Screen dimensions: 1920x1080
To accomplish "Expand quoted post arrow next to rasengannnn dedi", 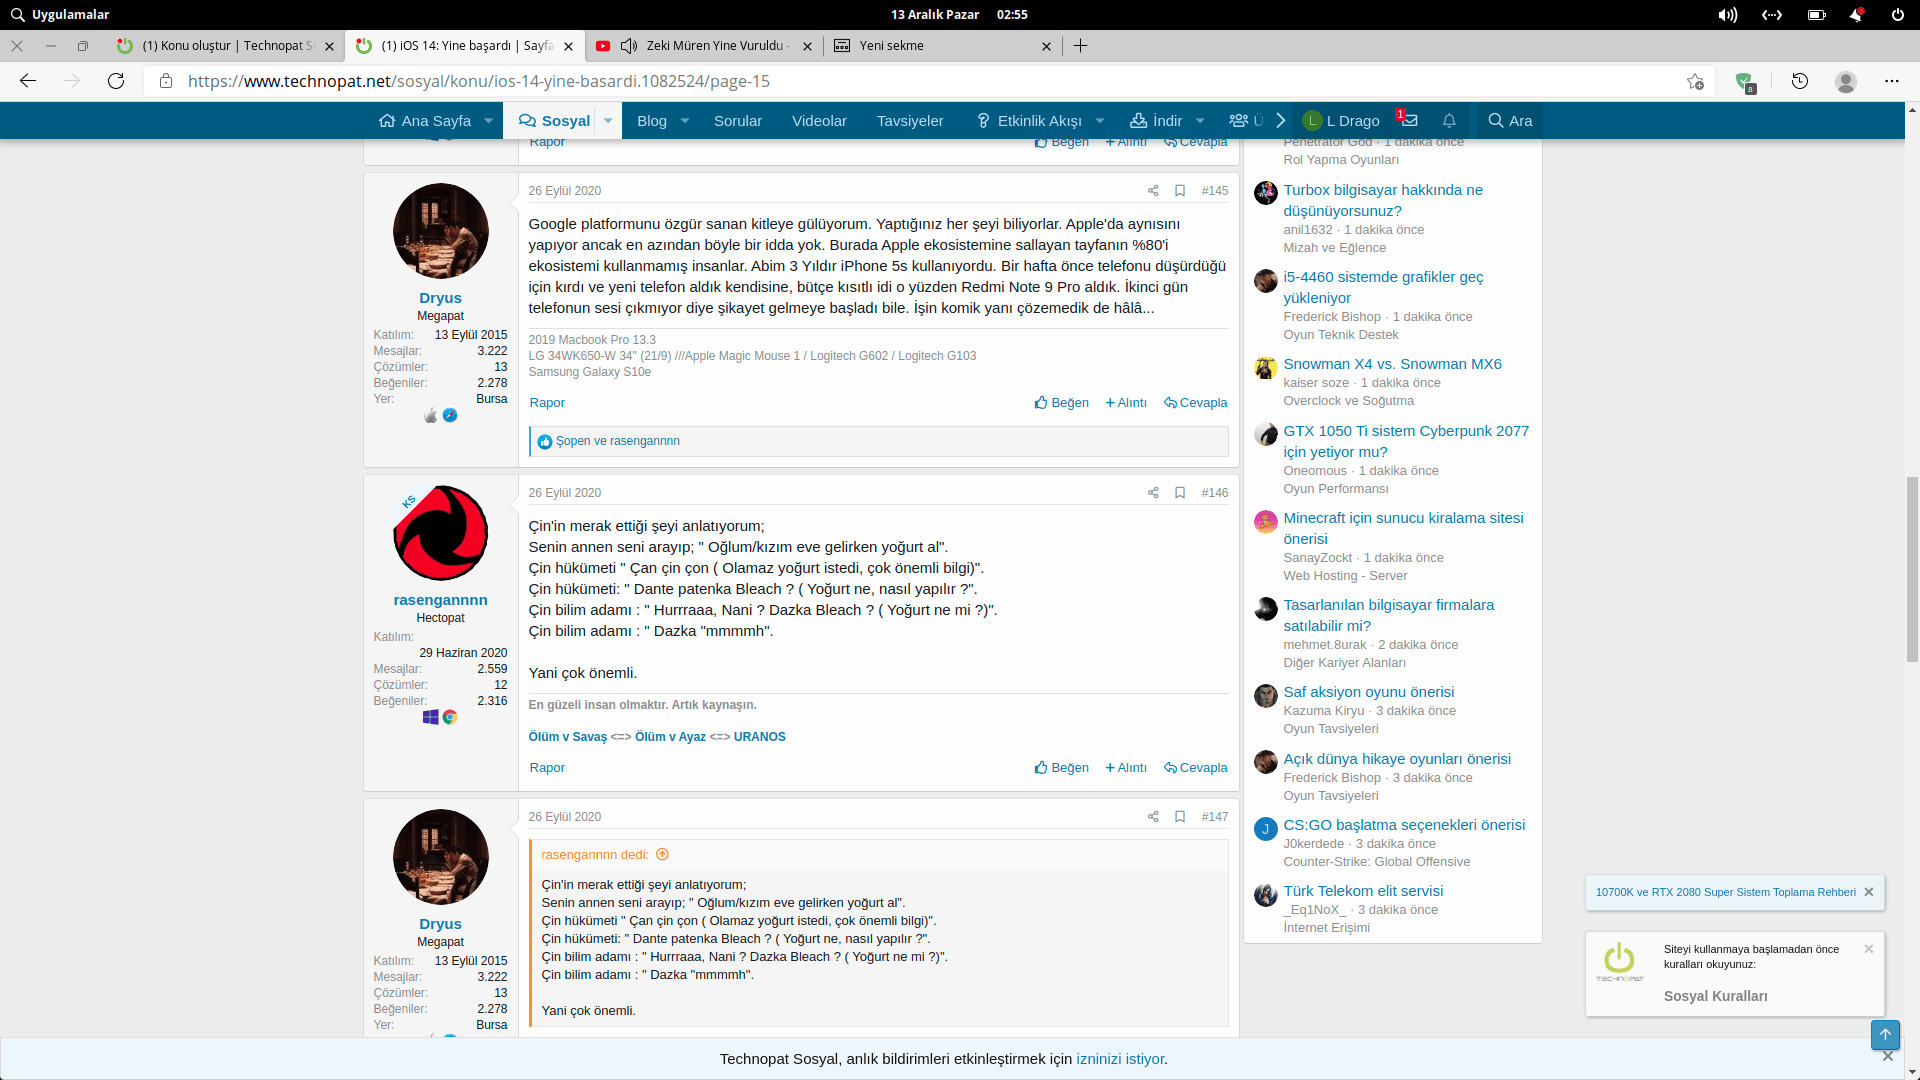I will [x=662, y=855].
